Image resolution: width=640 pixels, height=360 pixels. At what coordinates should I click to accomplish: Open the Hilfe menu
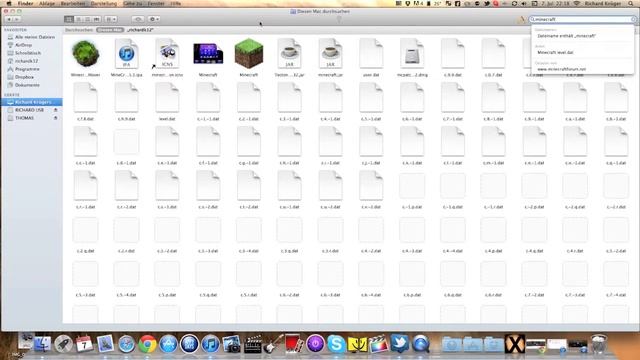176,3
